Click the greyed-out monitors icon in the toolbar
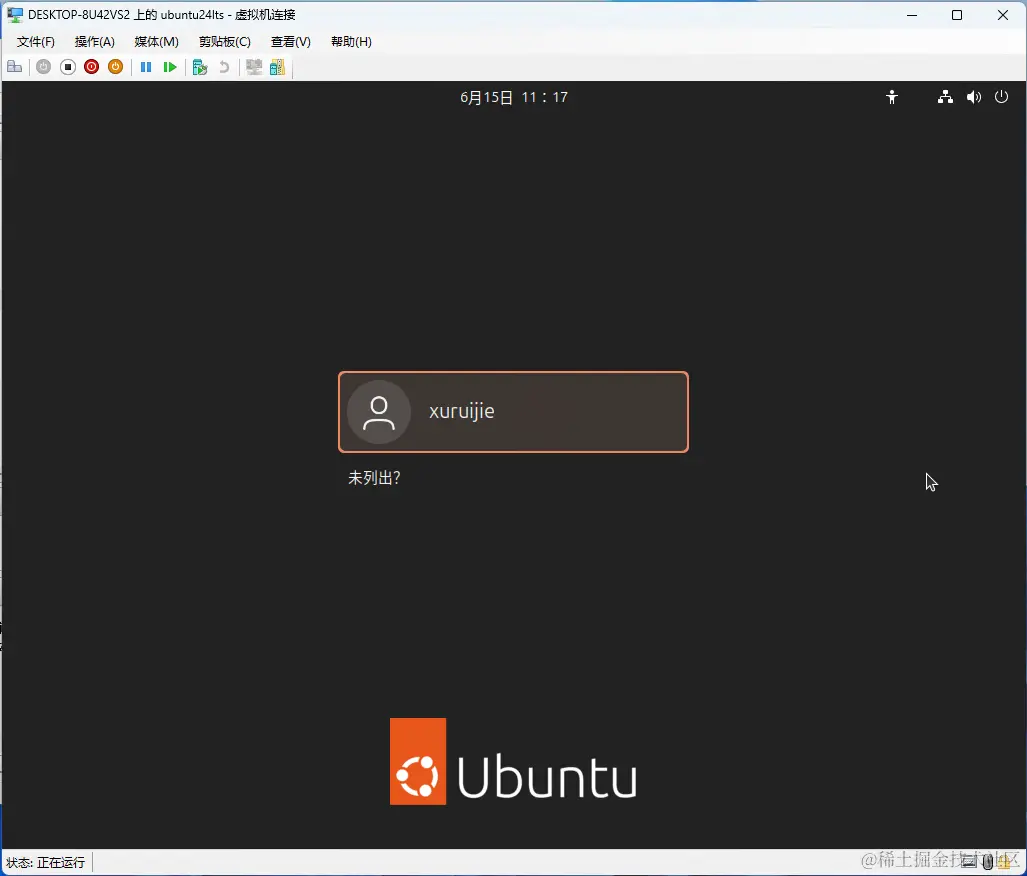1027x876 pixels. point(254,67)
